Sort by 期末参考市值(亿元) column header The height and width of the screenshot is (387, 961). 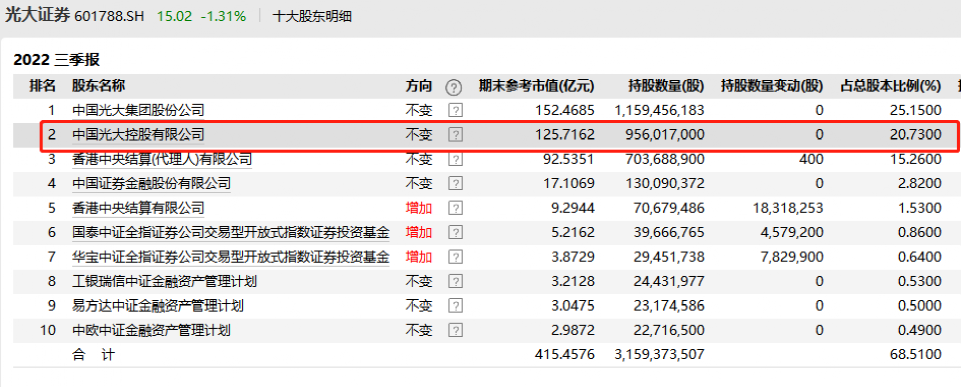pyautogui.click(x=536, y=86)
